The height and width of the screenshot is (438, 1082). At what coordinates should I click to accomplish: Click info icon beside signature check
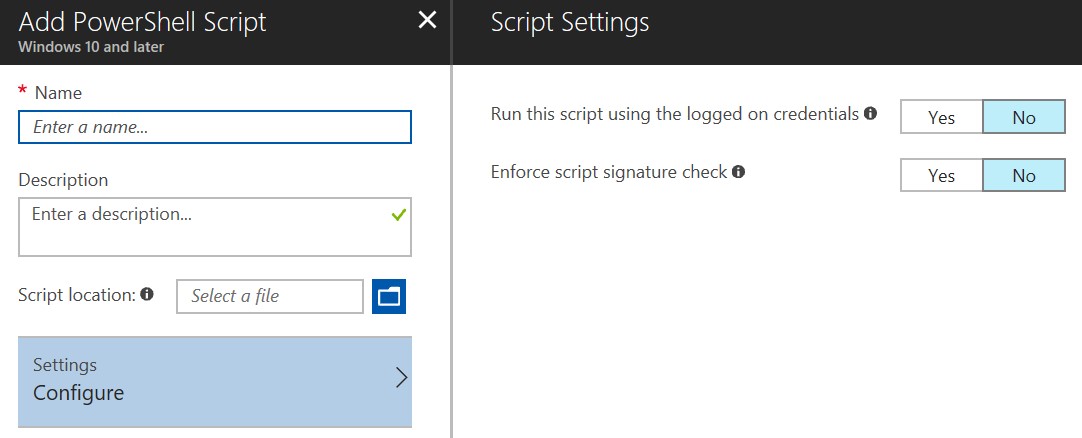[738, 171]
